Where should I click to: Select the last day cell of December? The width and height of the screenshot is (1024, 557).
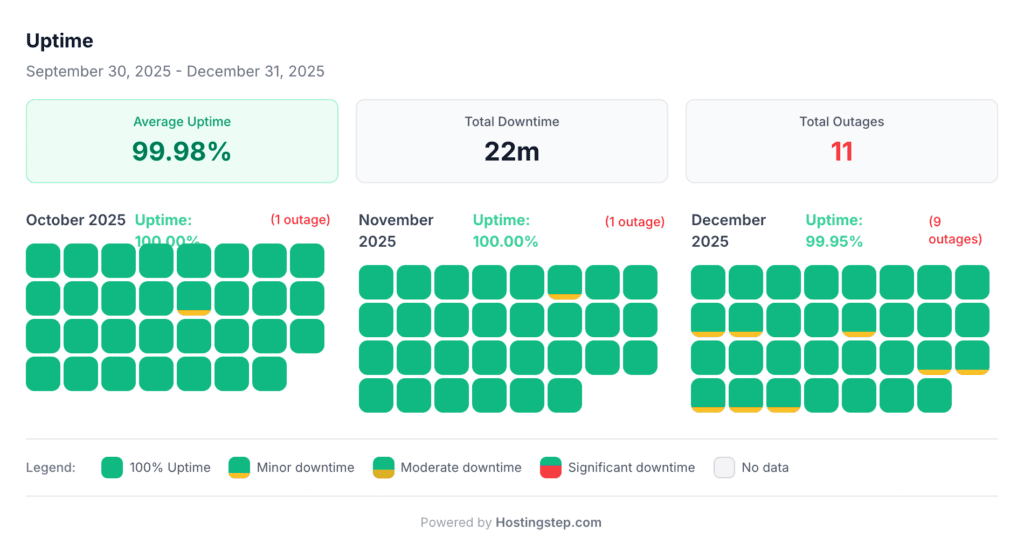point(934,395)
